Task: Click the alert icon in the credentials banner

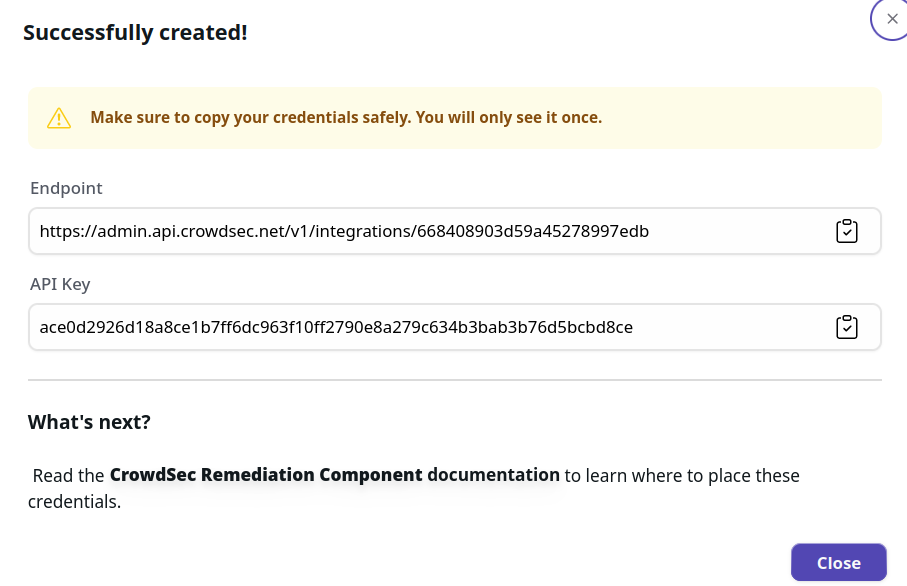Action: tap(59, 118)
